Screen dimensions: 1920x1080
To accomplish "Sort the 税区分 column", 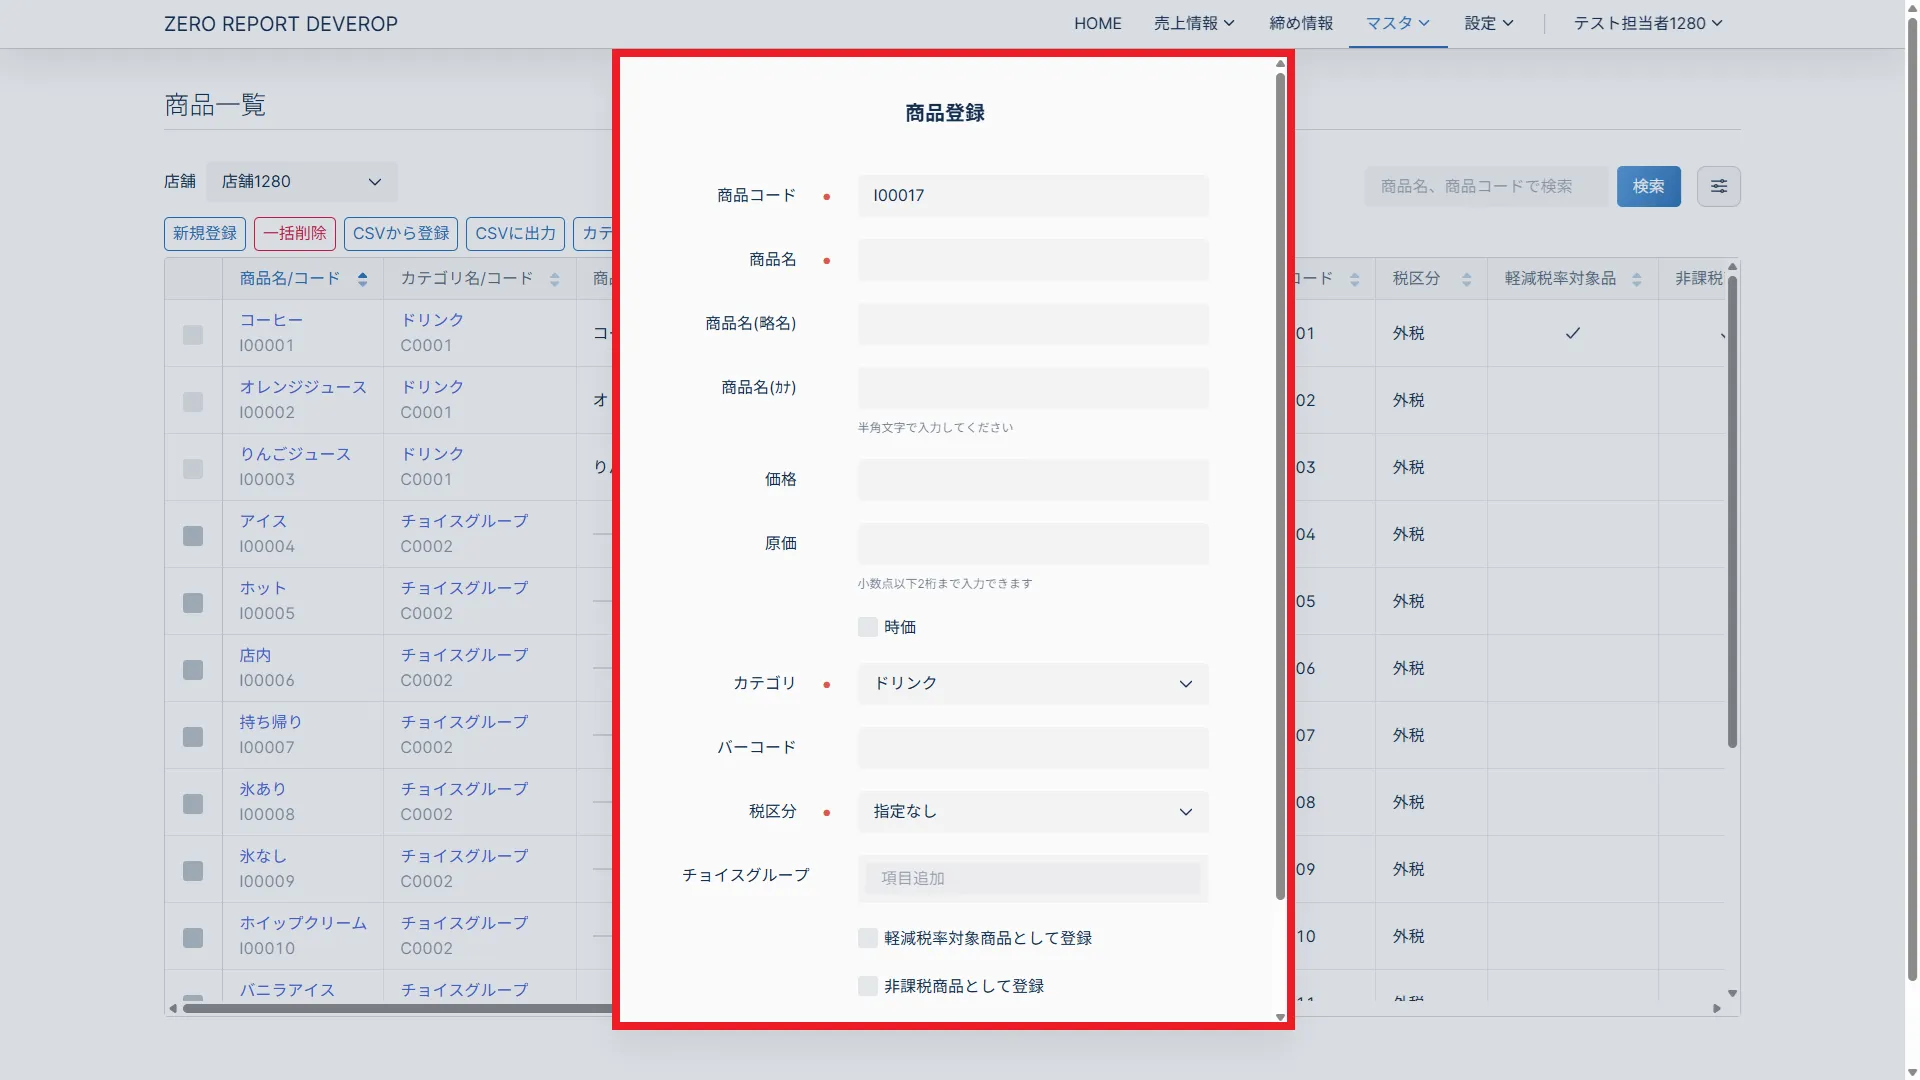I will (1466, 279).
